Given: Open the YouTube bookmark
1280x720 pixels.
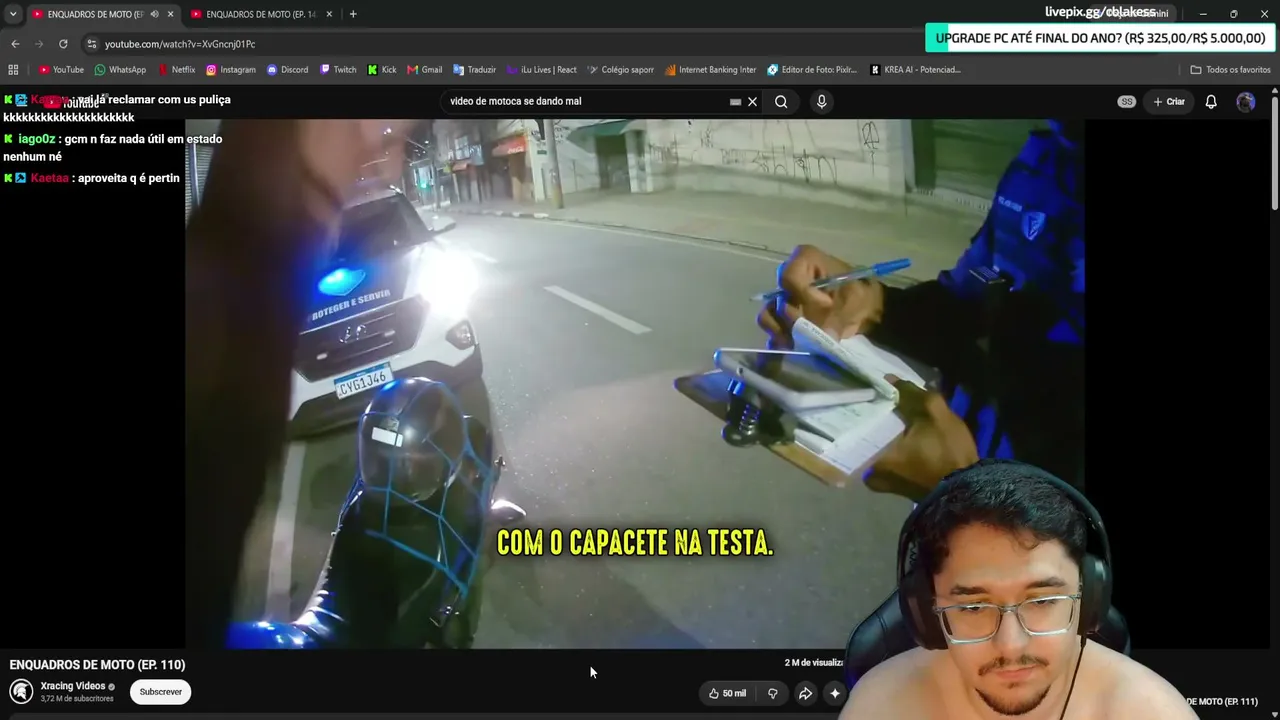Looking at the screenshot, I should tap(61, 70).
